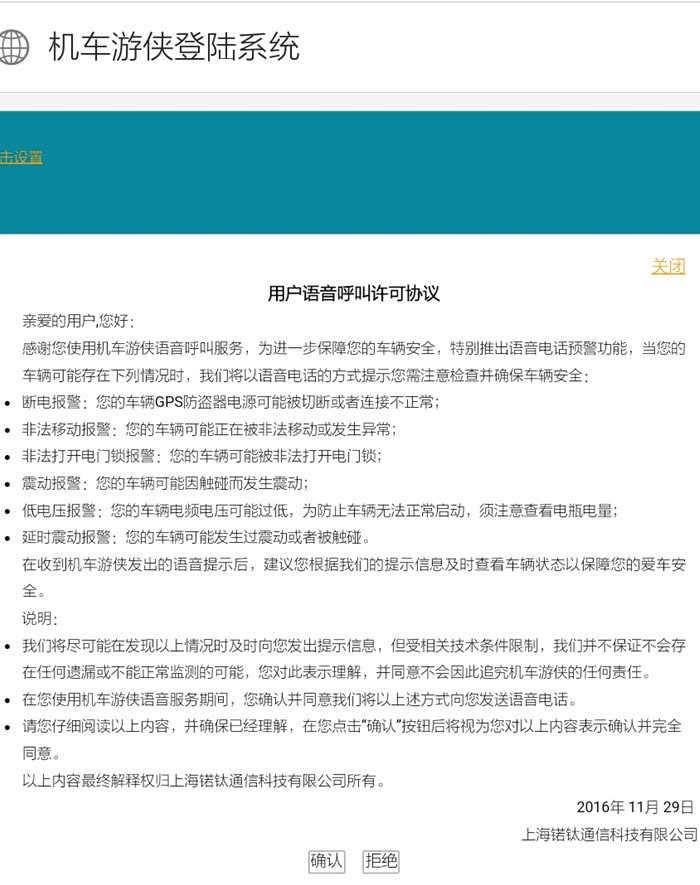Image resolution: width=700 pixels, height=885 pixels.
Task: Click the 用户语音呼叫许可协议 heading
Action: pos(353,294)
